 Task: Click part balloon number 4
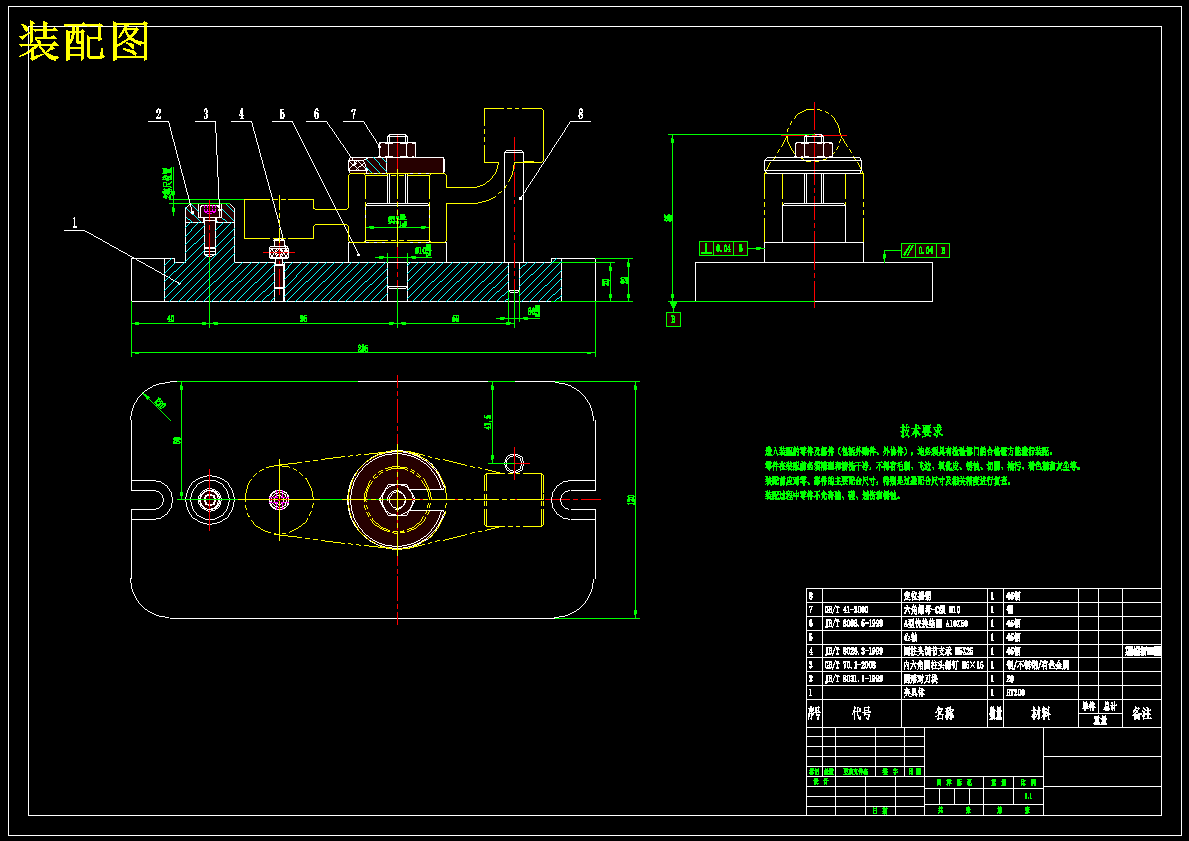coord(242,114)
